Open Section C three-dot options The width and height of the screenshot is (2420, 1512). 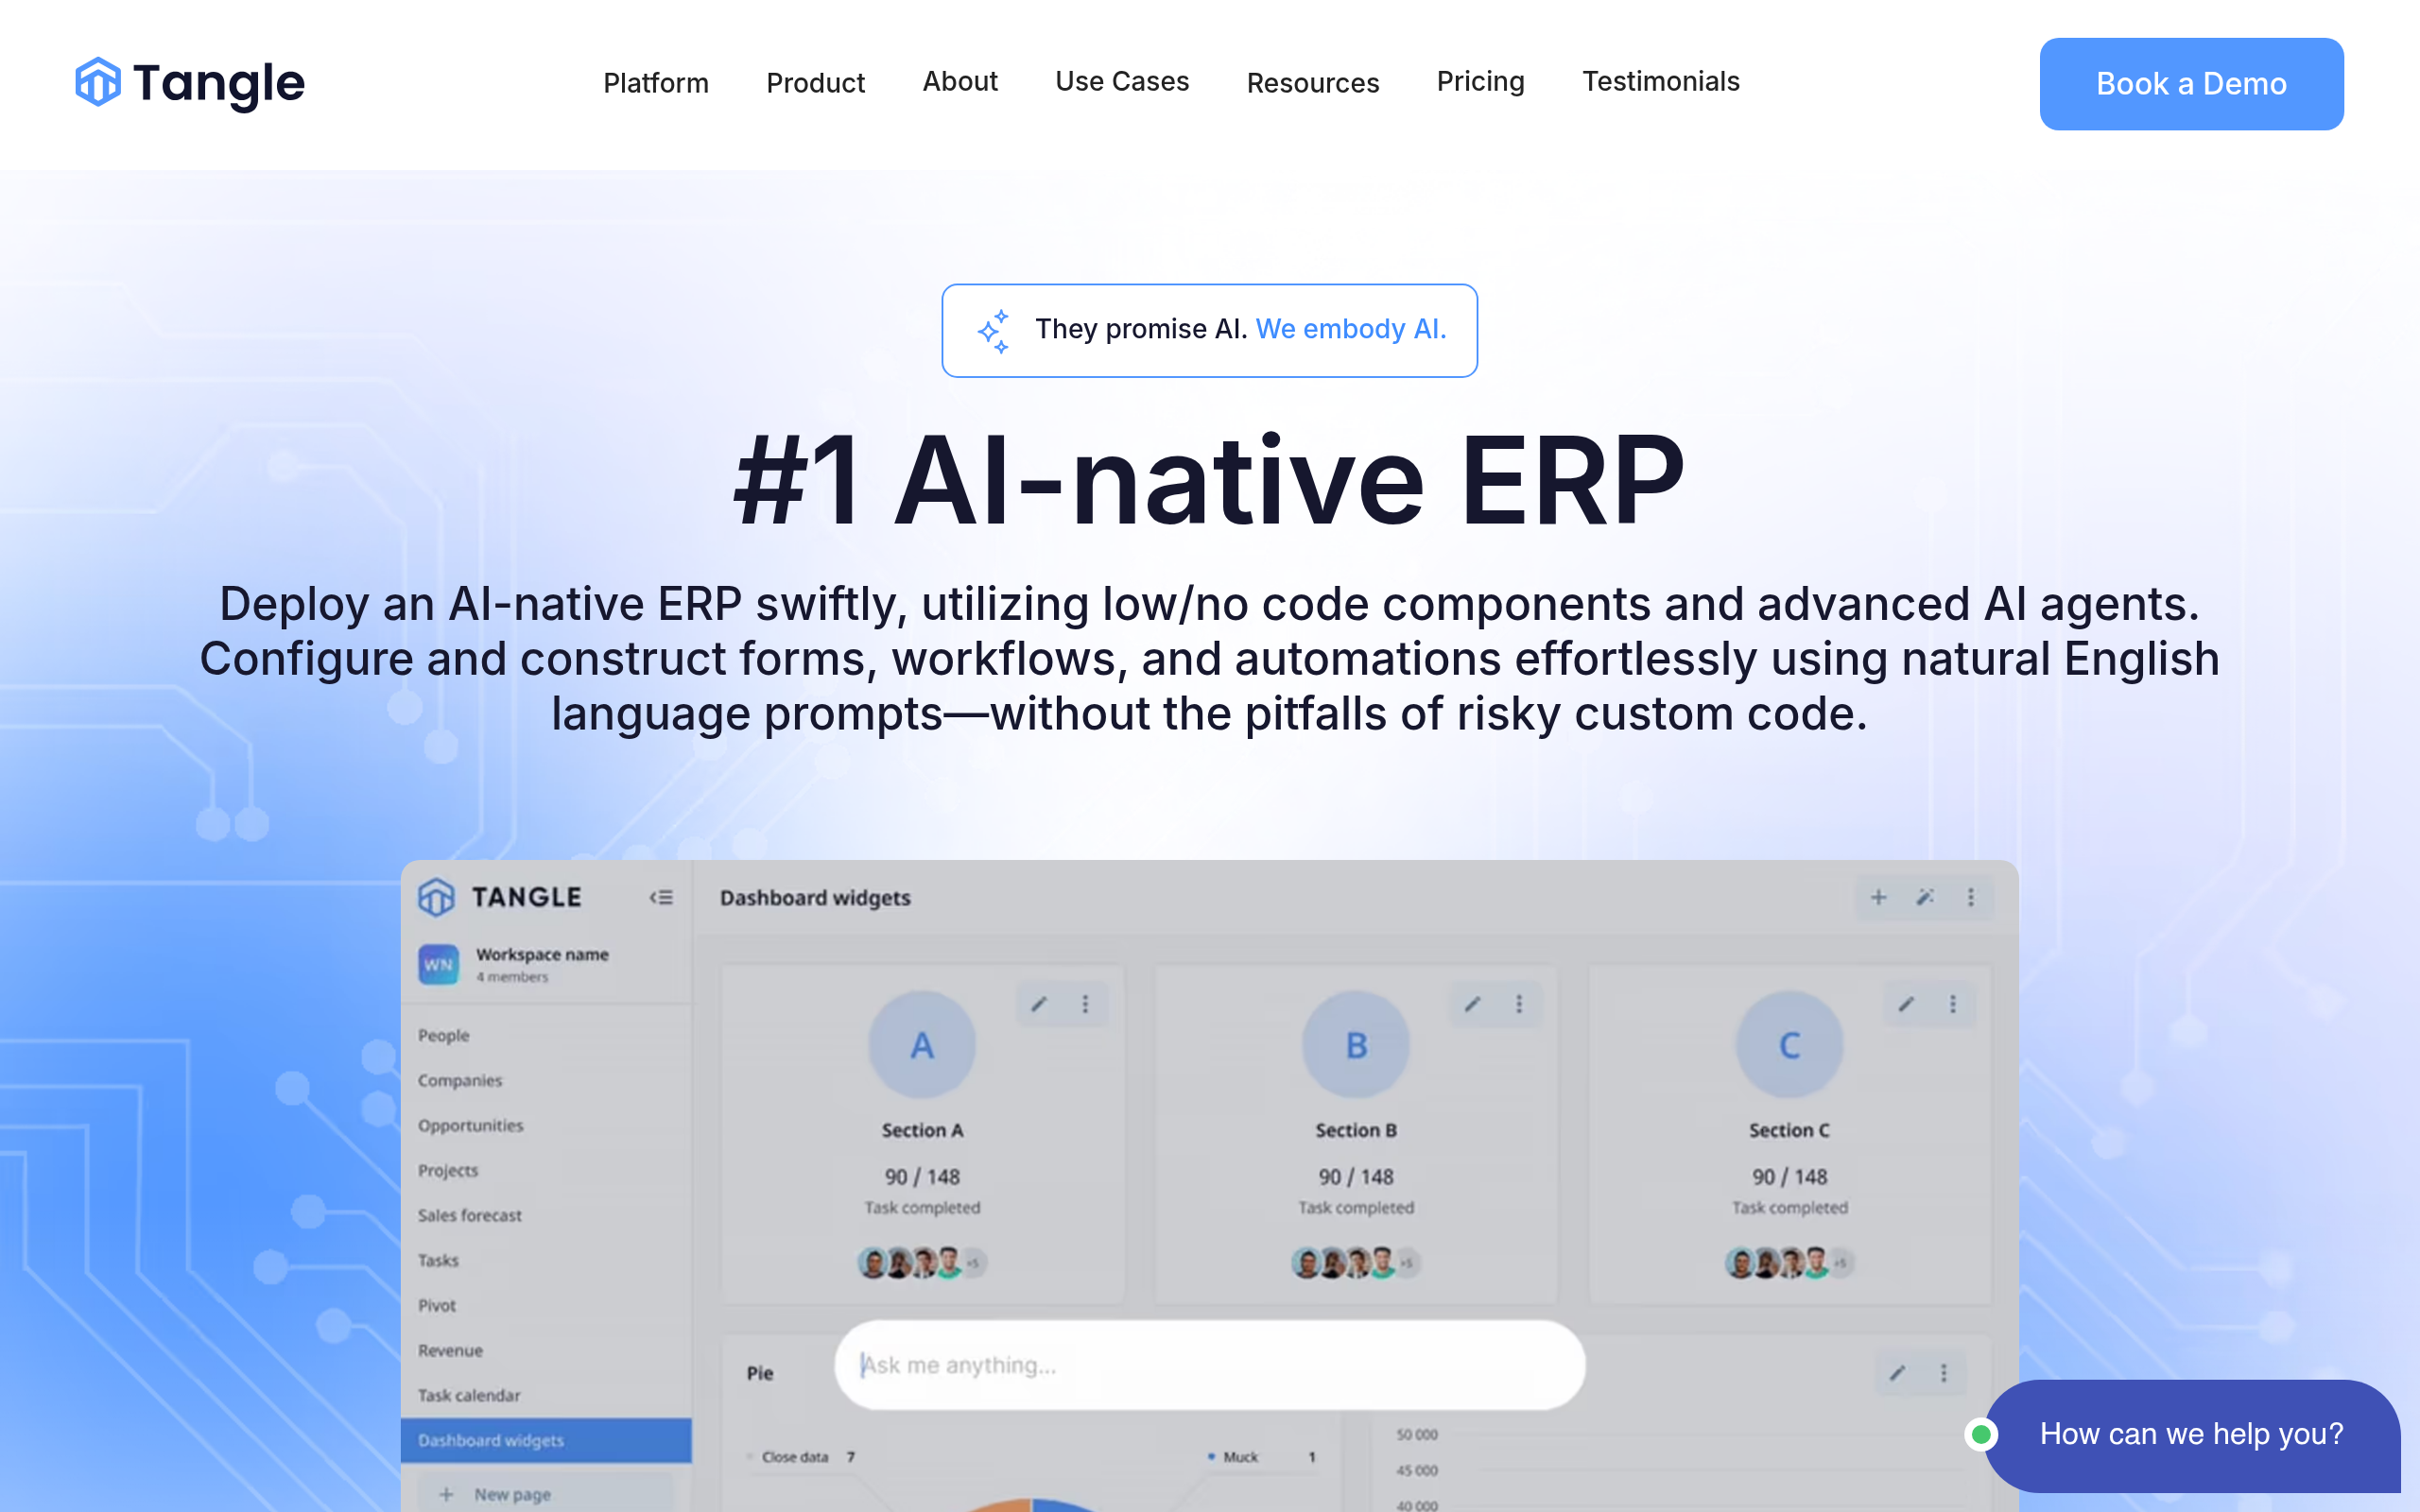pyautogui.click(x=1952, y=1004)
